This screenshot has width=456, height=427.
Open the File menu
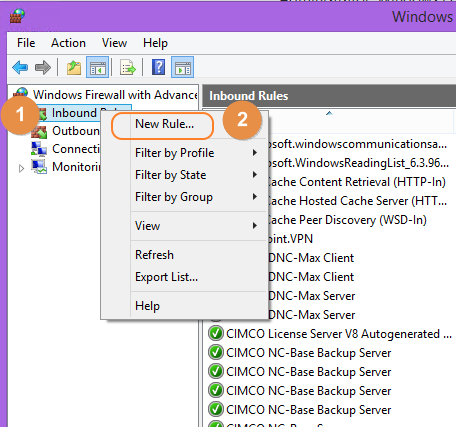tap(26, 43)
